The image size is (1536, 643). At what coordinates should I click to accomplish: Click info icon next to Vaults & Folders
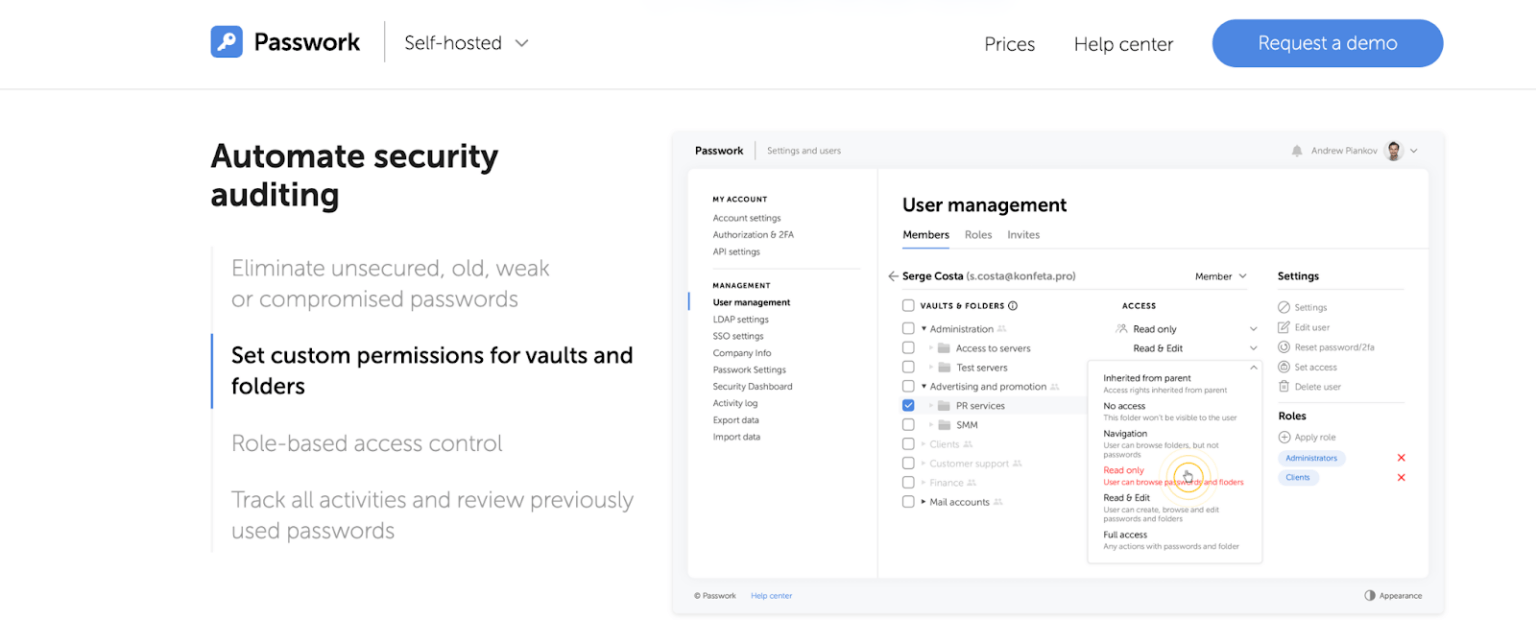point(1012,306)
